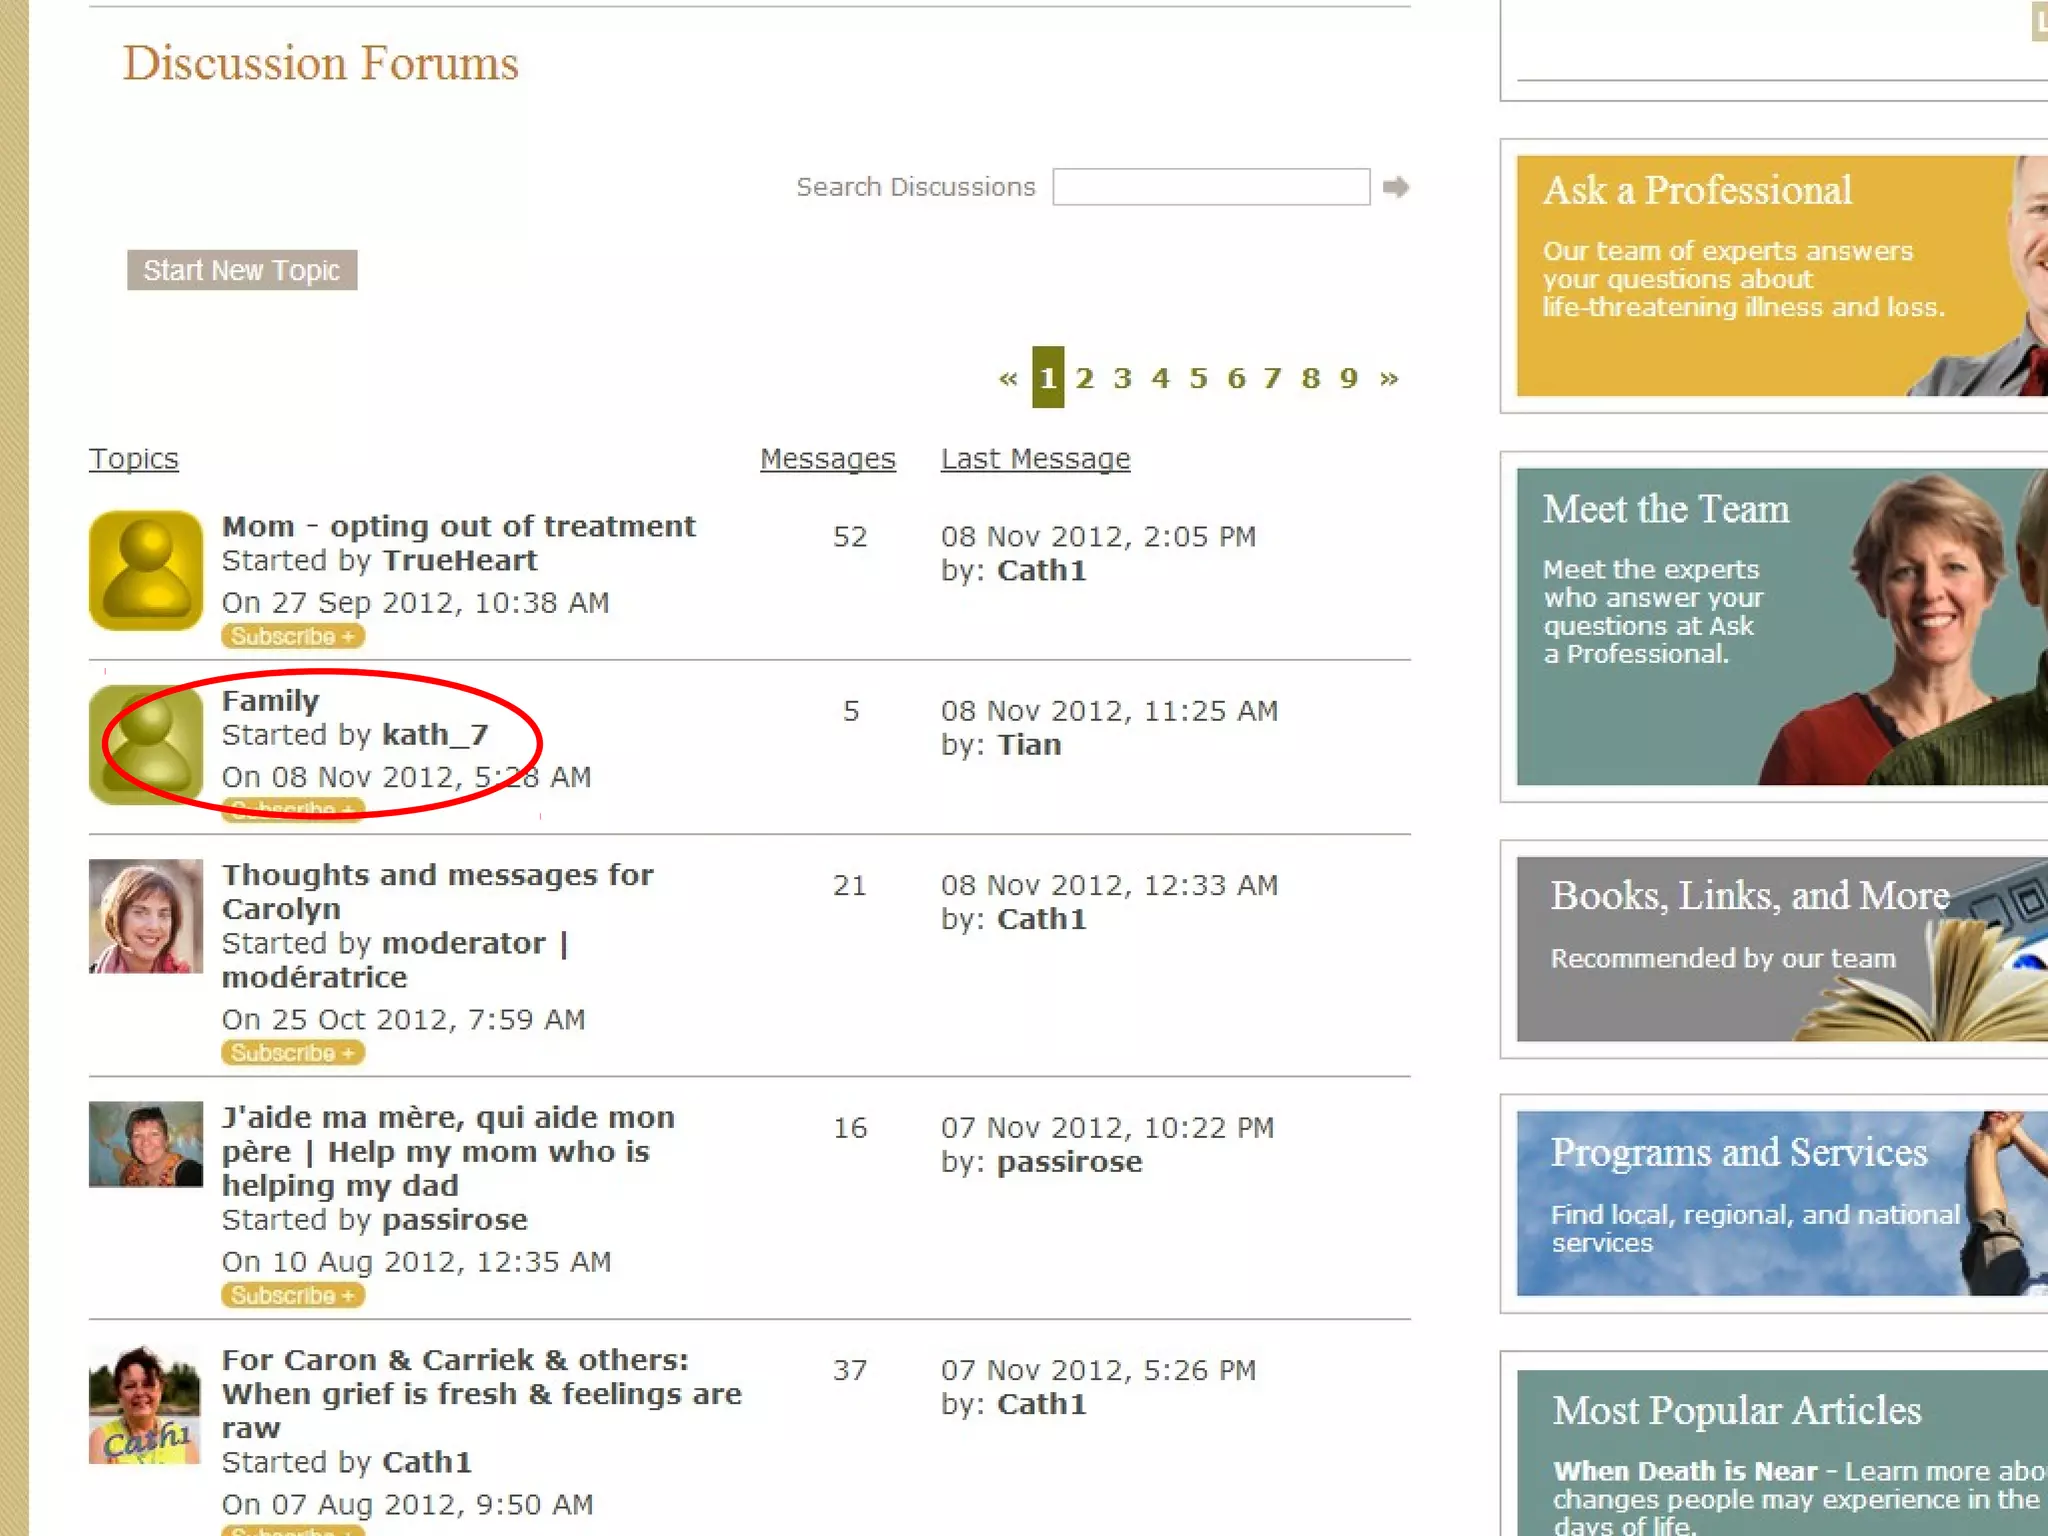The width and height of the screenshot is (2048, 1536).
Task: Jump to page 9 of discussions
Action: (1348, 378)
